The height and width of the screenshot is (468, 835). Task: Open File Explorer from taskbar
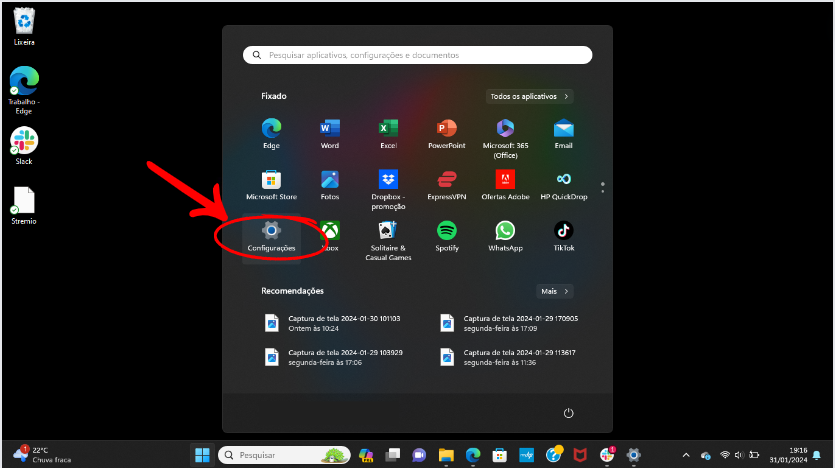(446, 455)
